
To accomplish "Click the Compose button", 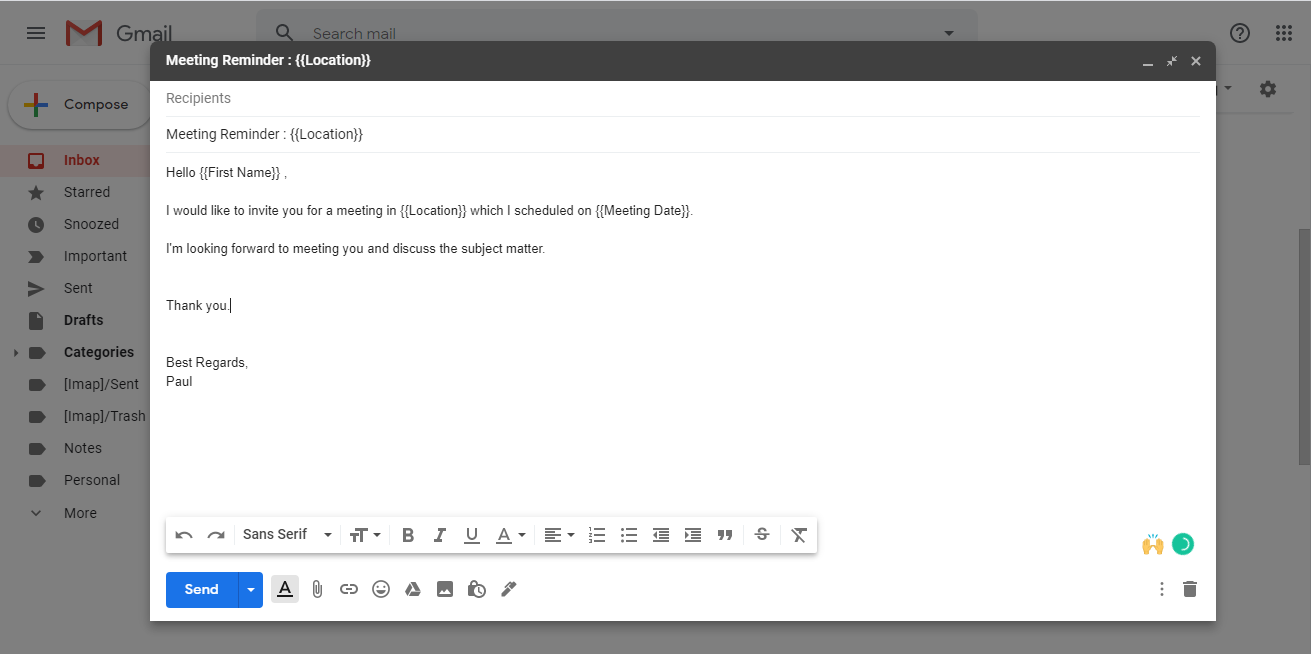I will tap(80, 105).
